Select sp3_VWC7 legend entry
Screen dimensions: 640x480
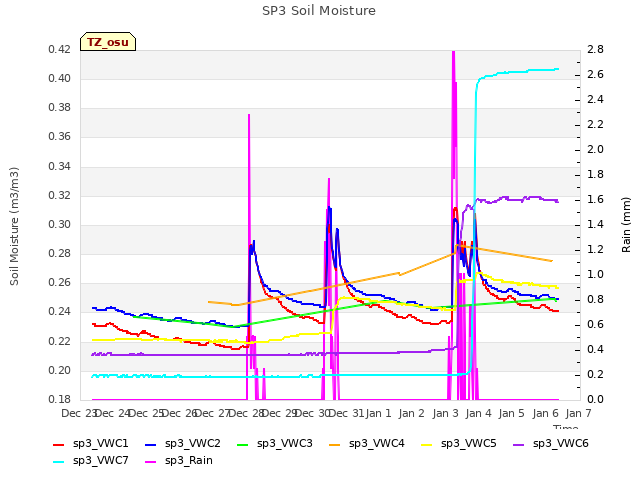tap(91, 460)
